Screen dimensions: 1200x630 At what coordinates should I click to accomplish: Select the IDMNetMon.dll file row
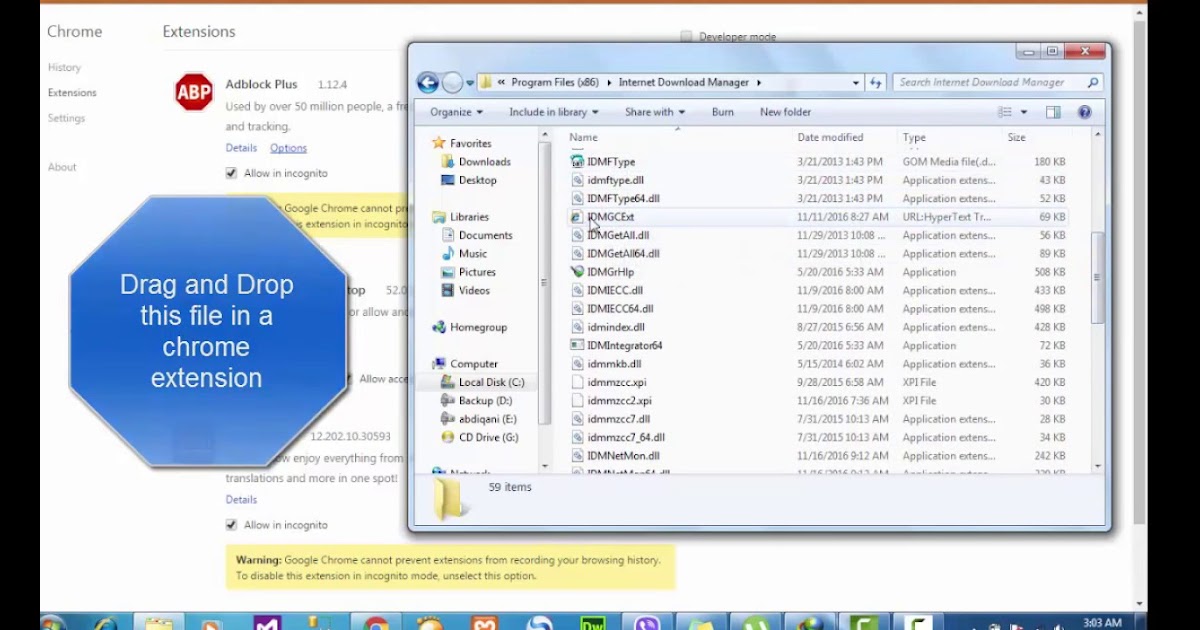click(818, 456)
